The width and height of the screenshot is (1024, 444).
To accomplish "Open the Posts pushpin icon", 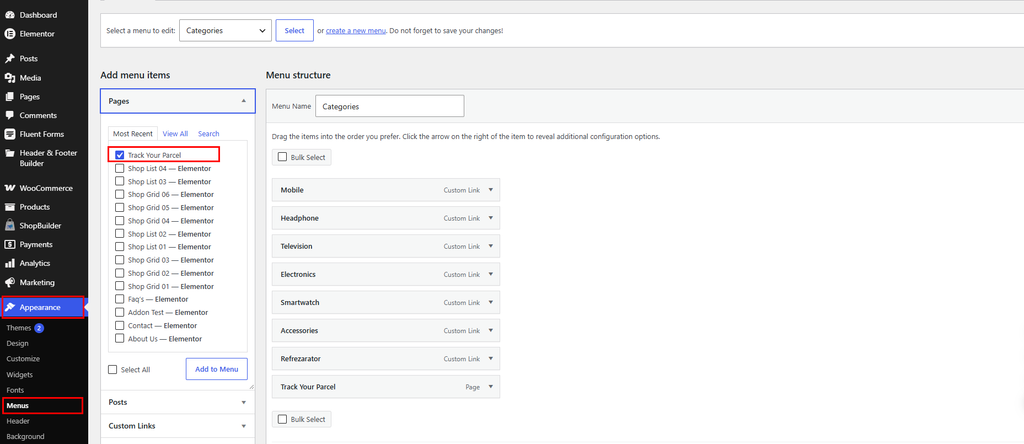I will [x=10, y=58].
